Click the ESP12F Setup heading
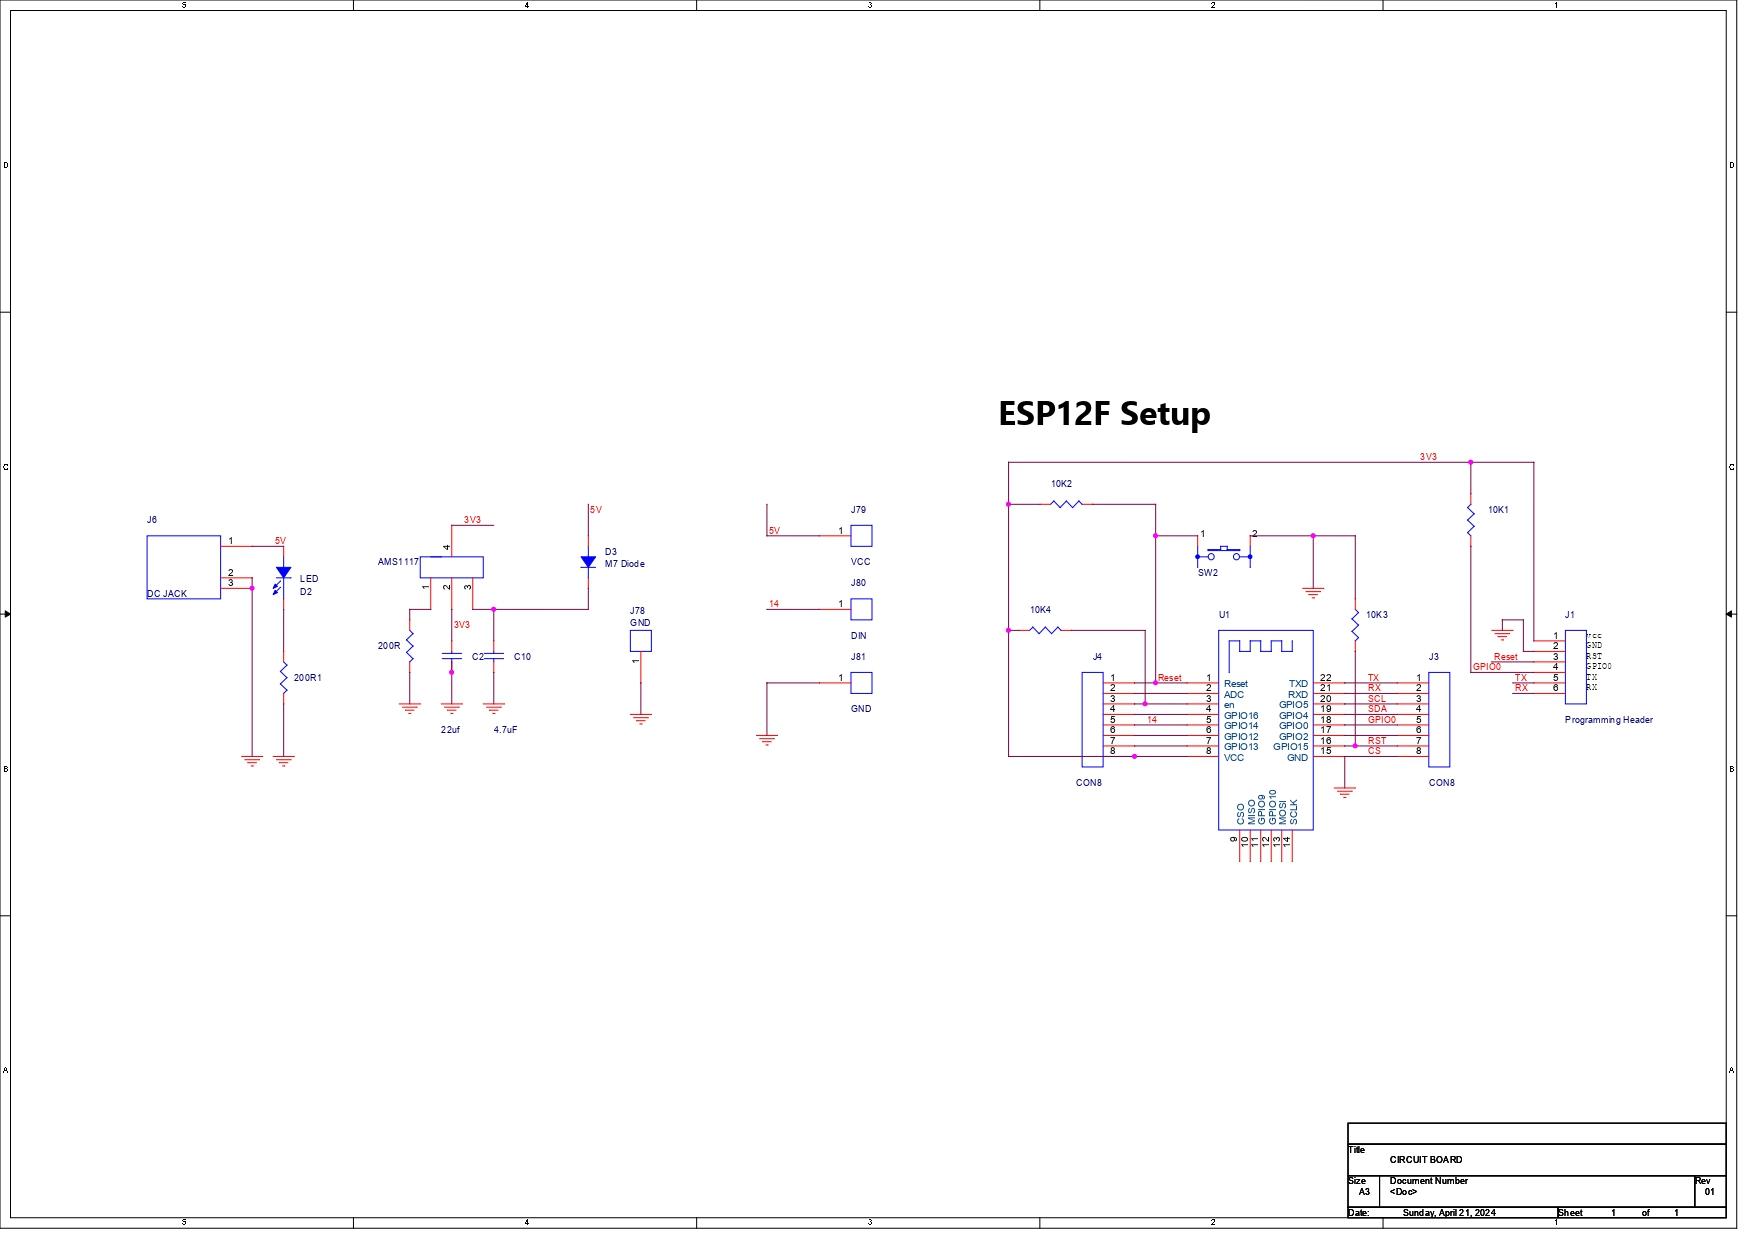The image size is (1755, 1241). 1104,413
